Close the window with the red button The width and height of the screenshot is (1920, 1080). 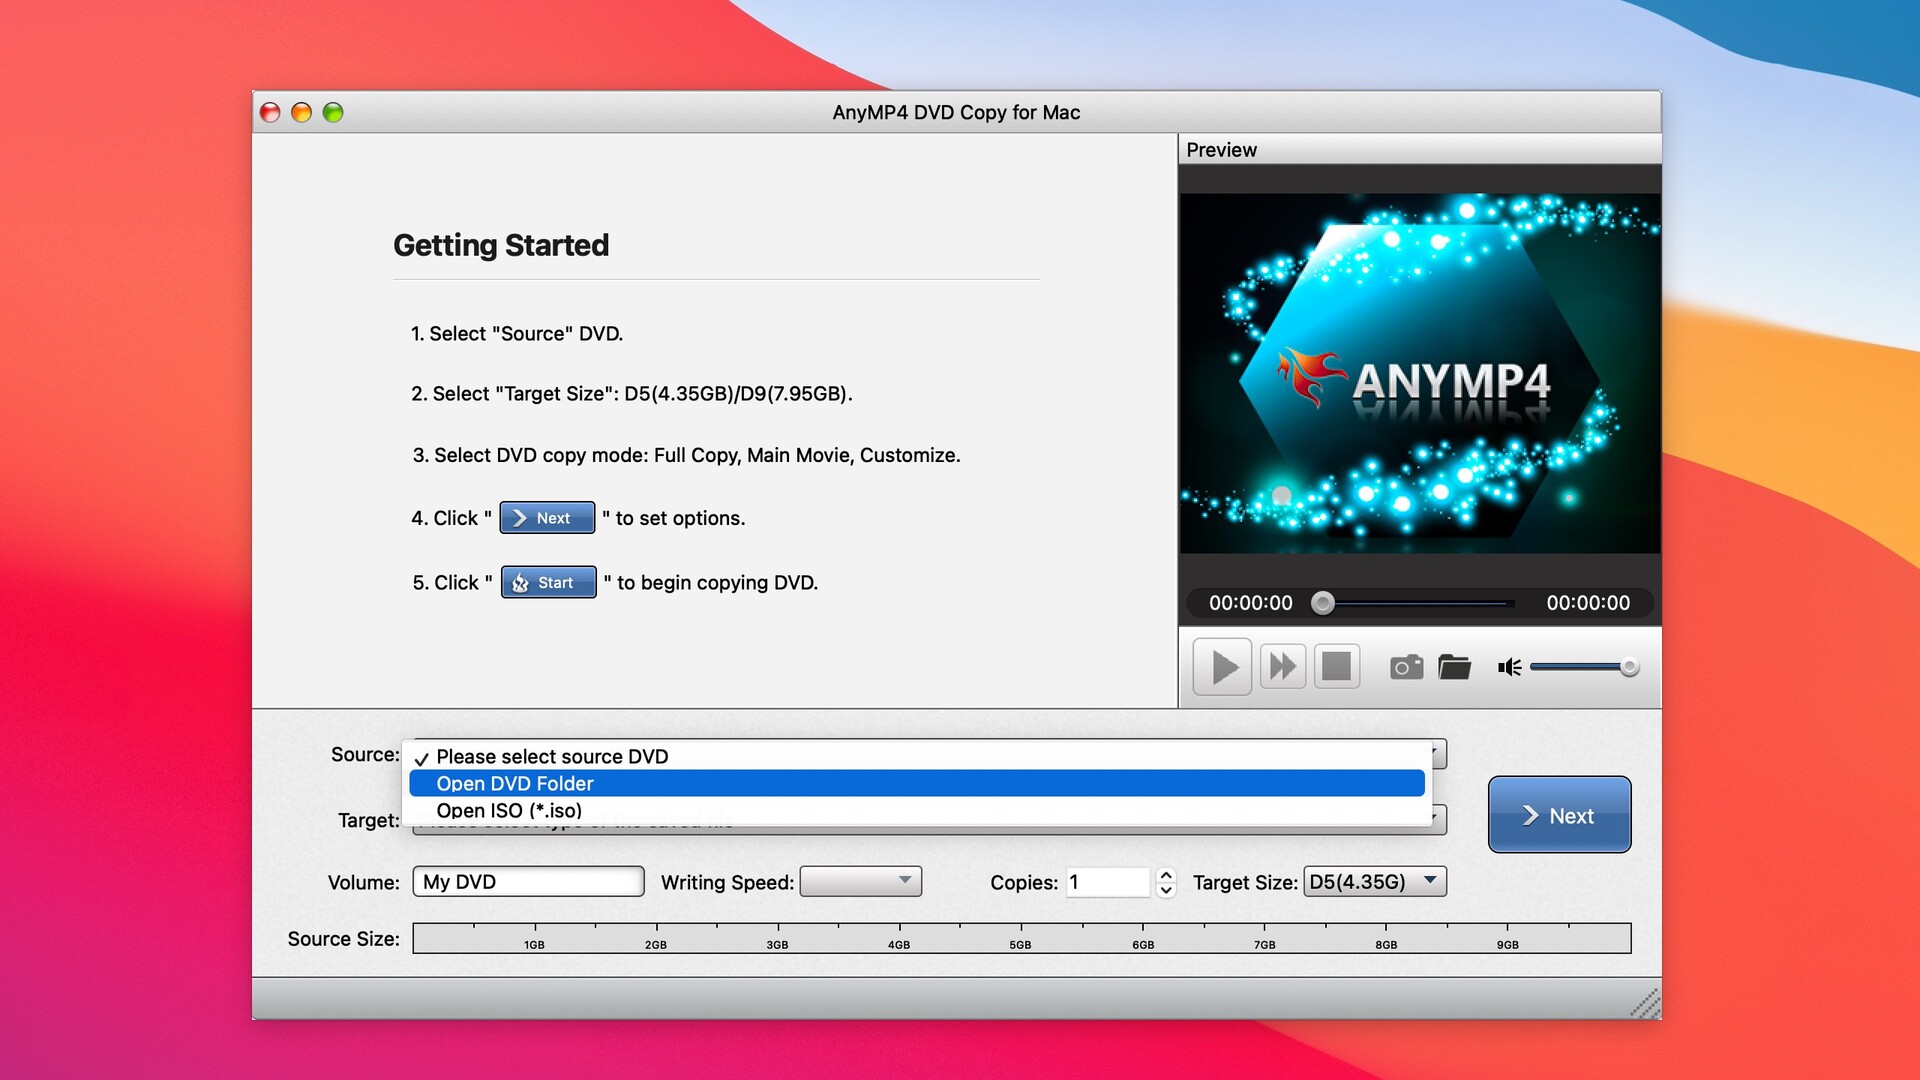coord(270,112)
